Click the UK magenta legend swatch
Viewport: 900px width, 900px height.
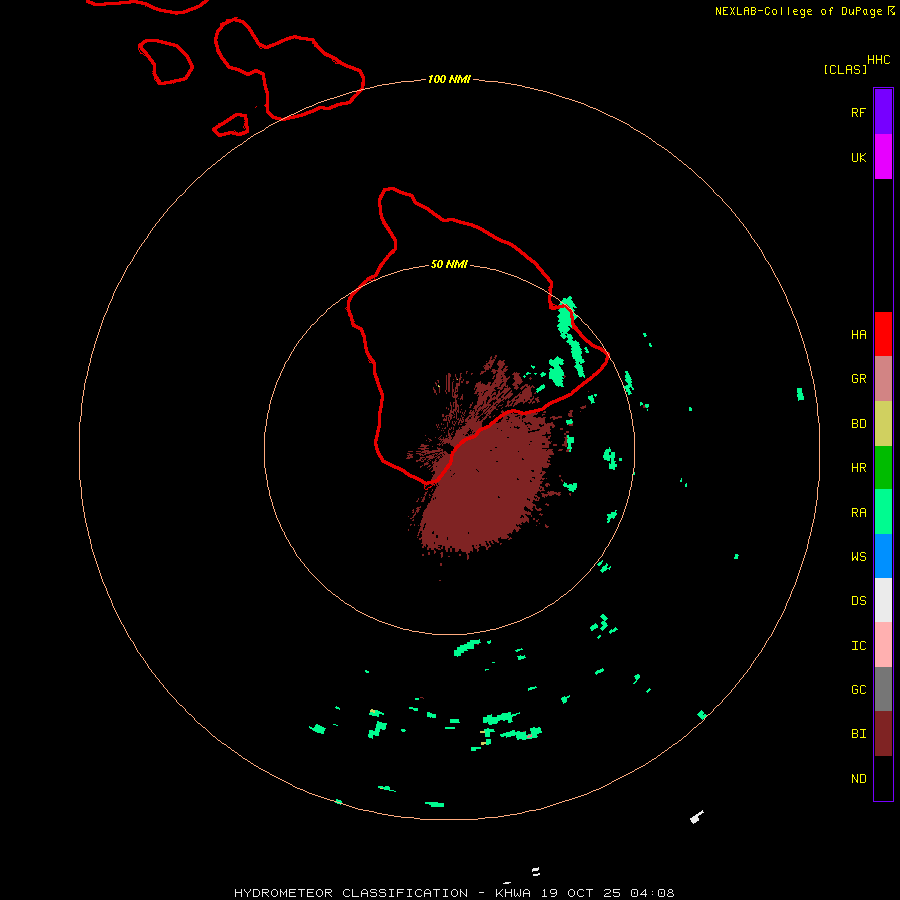(883, 157)
